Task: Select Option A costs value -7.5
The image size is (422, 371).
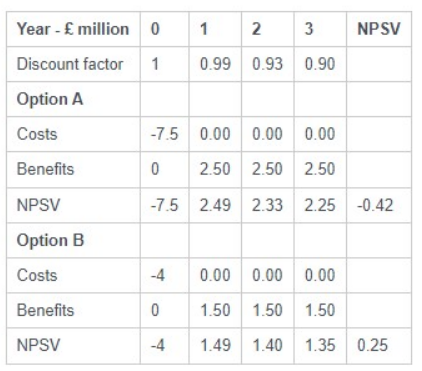Action: click(165, 134)
